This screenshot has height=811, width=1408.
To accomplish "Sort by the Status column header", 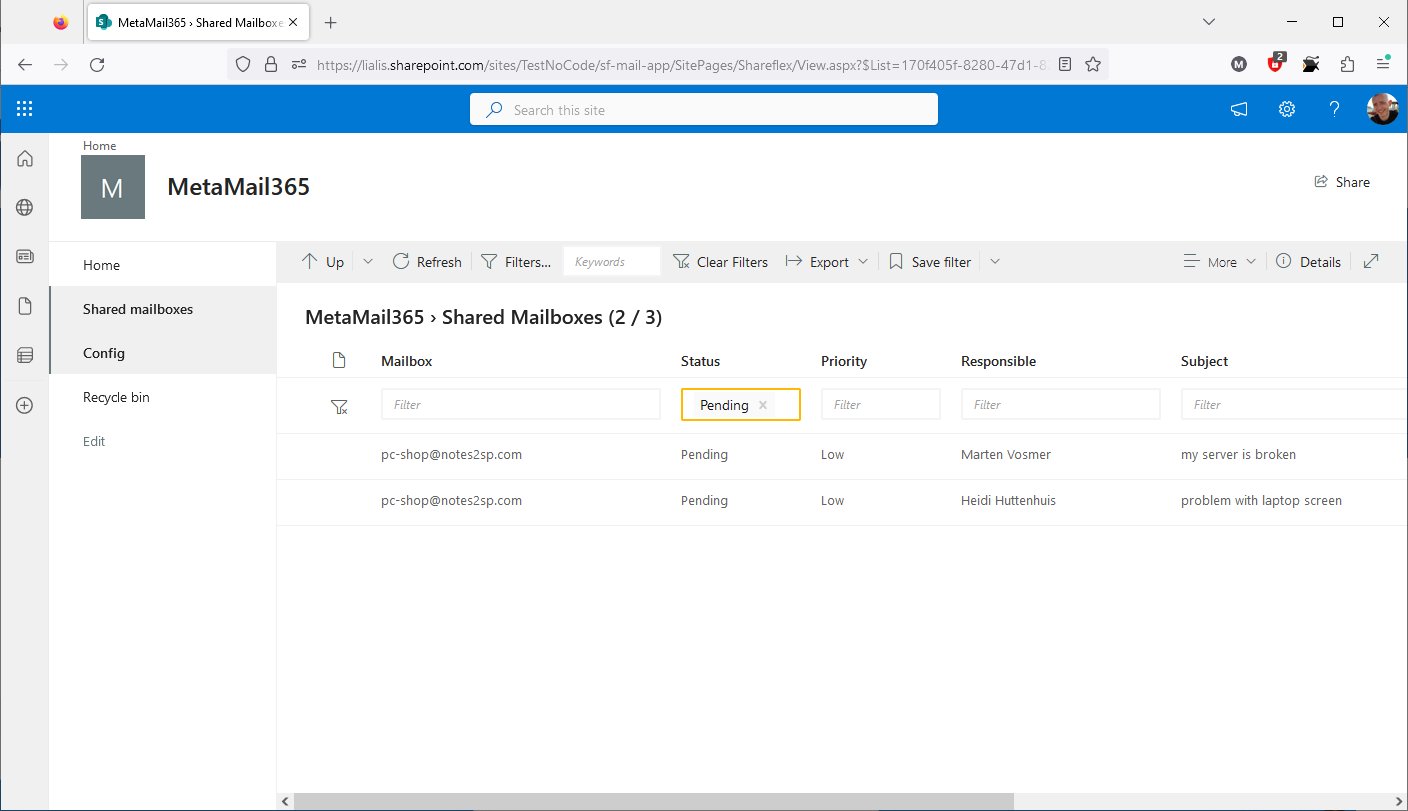I will coord(700,361).
